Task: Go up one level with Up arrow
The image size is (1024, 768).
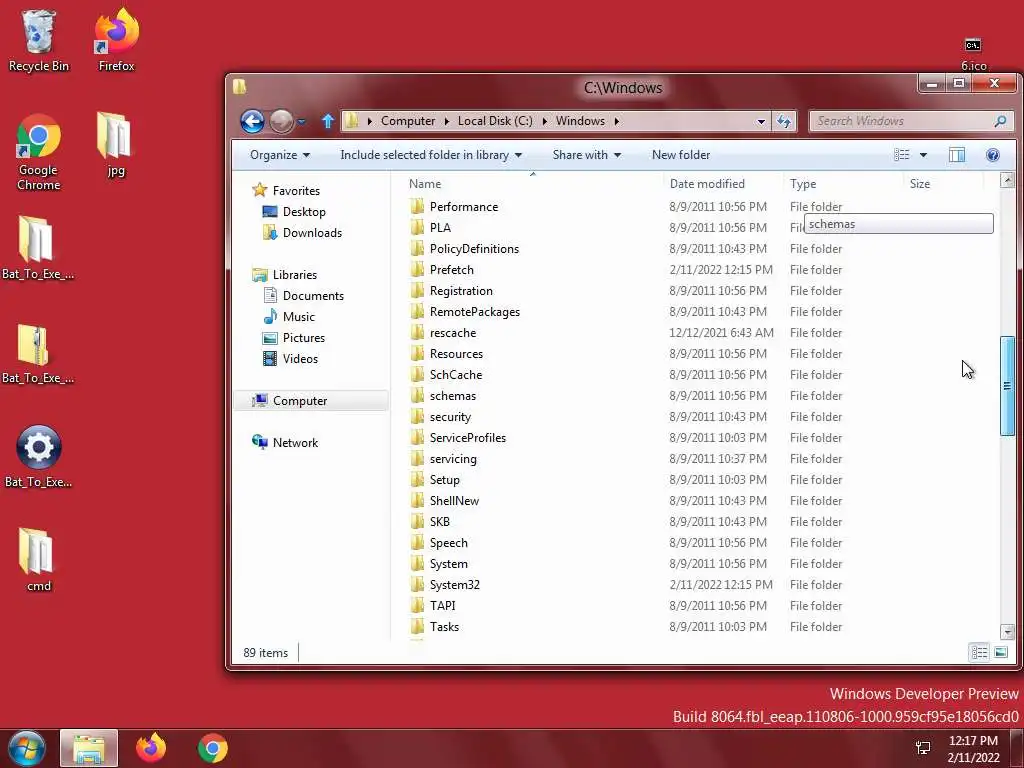Action: (x=328, y=121)
